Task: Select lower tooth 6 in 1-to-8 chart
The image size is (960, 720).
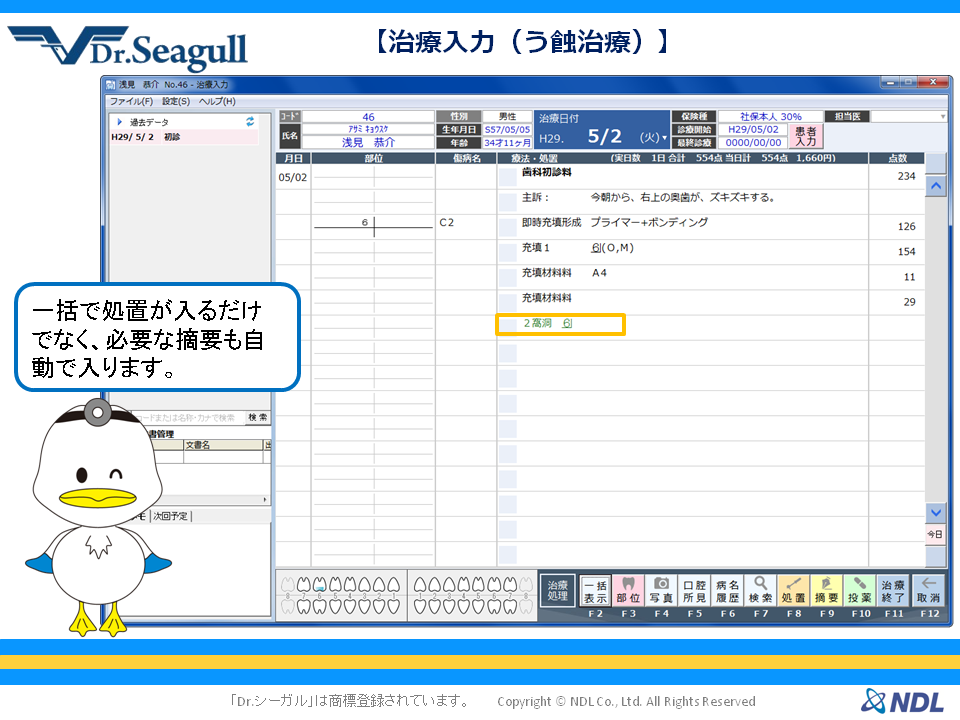Action: (495, 606)
